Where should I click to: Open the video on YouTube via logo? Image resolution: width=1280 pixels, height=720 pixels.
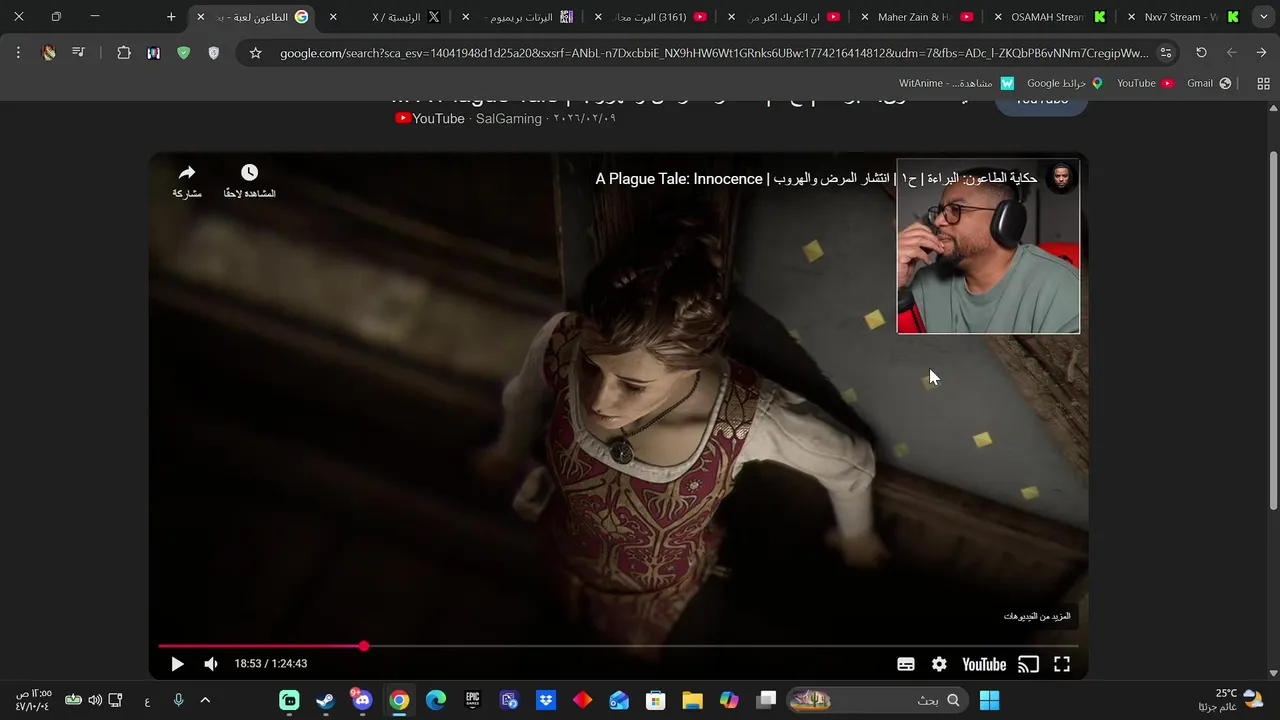[x=984, y=664]
